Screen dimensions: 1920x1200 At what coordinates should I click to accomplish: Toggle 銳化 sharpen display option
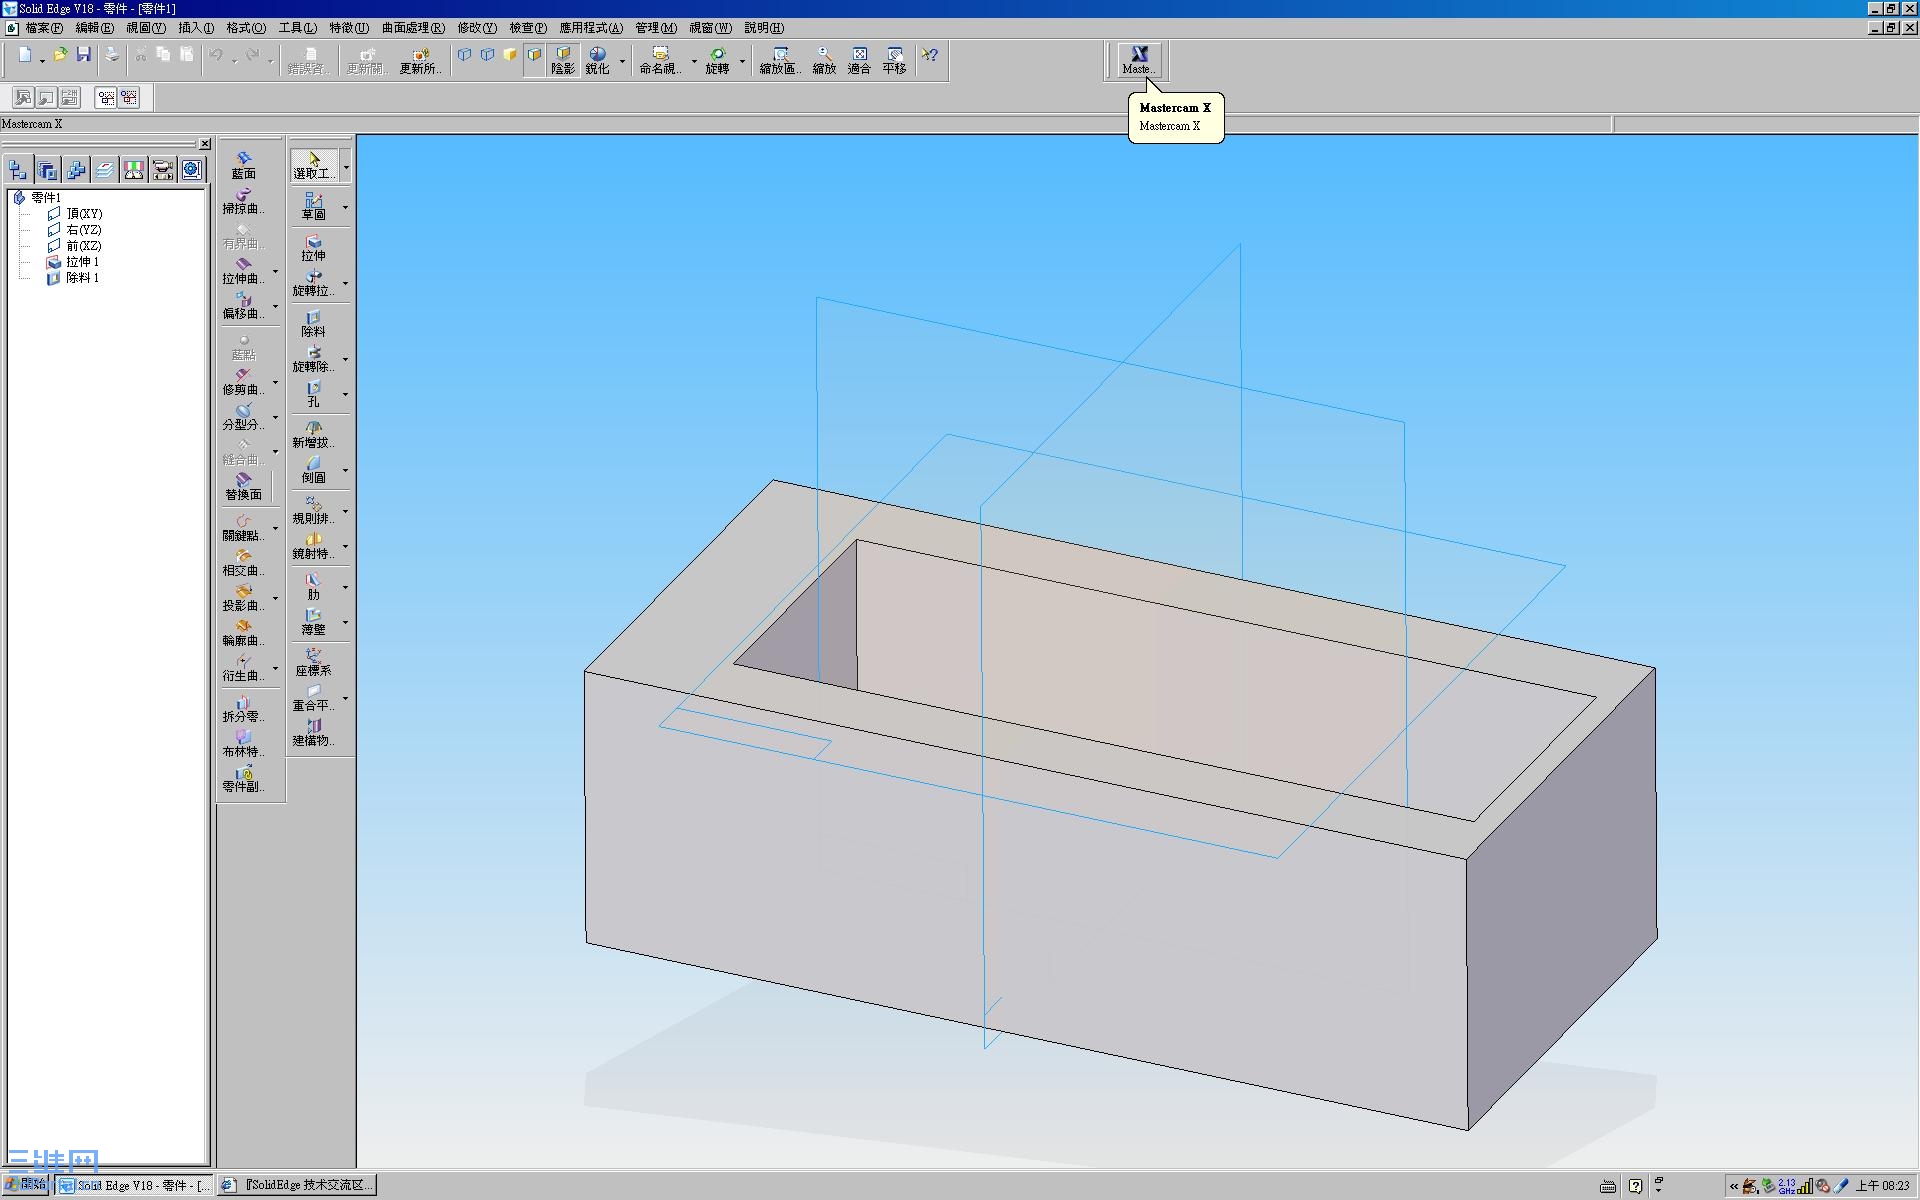coord(597,60)
